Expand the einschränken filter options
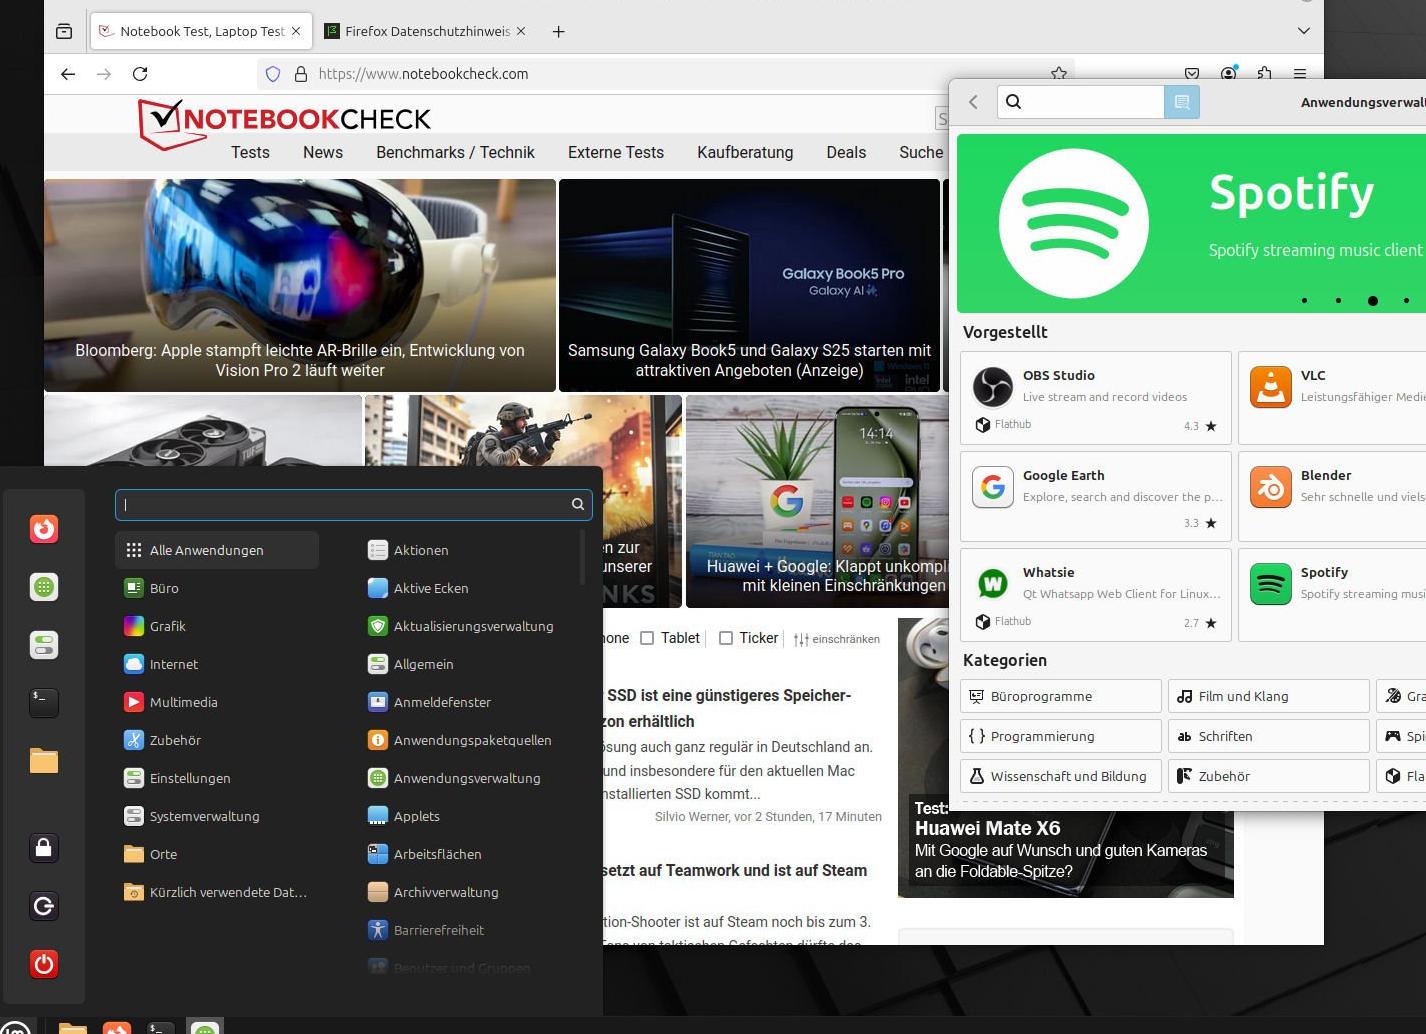The width and height of the screenshot is (1426, 1034). (x=837, y=639)
